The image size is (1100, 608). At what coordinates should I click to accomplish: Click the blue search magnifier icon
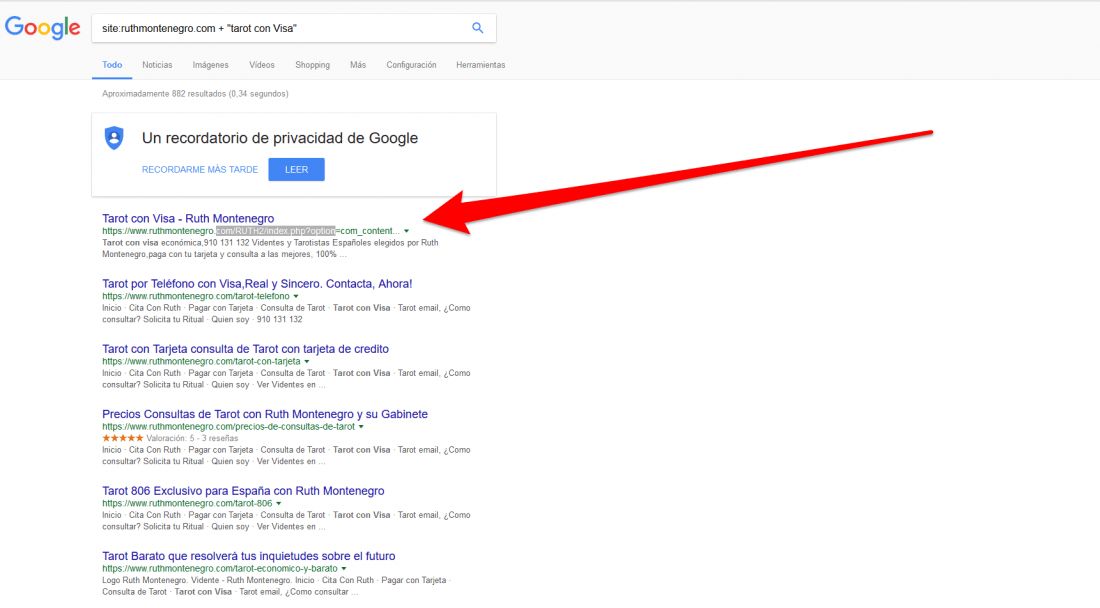click(478, 28)
